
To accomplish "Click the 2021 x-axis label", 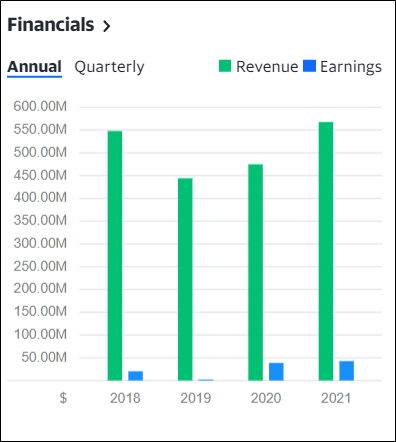I will click(x=336, y=398).
